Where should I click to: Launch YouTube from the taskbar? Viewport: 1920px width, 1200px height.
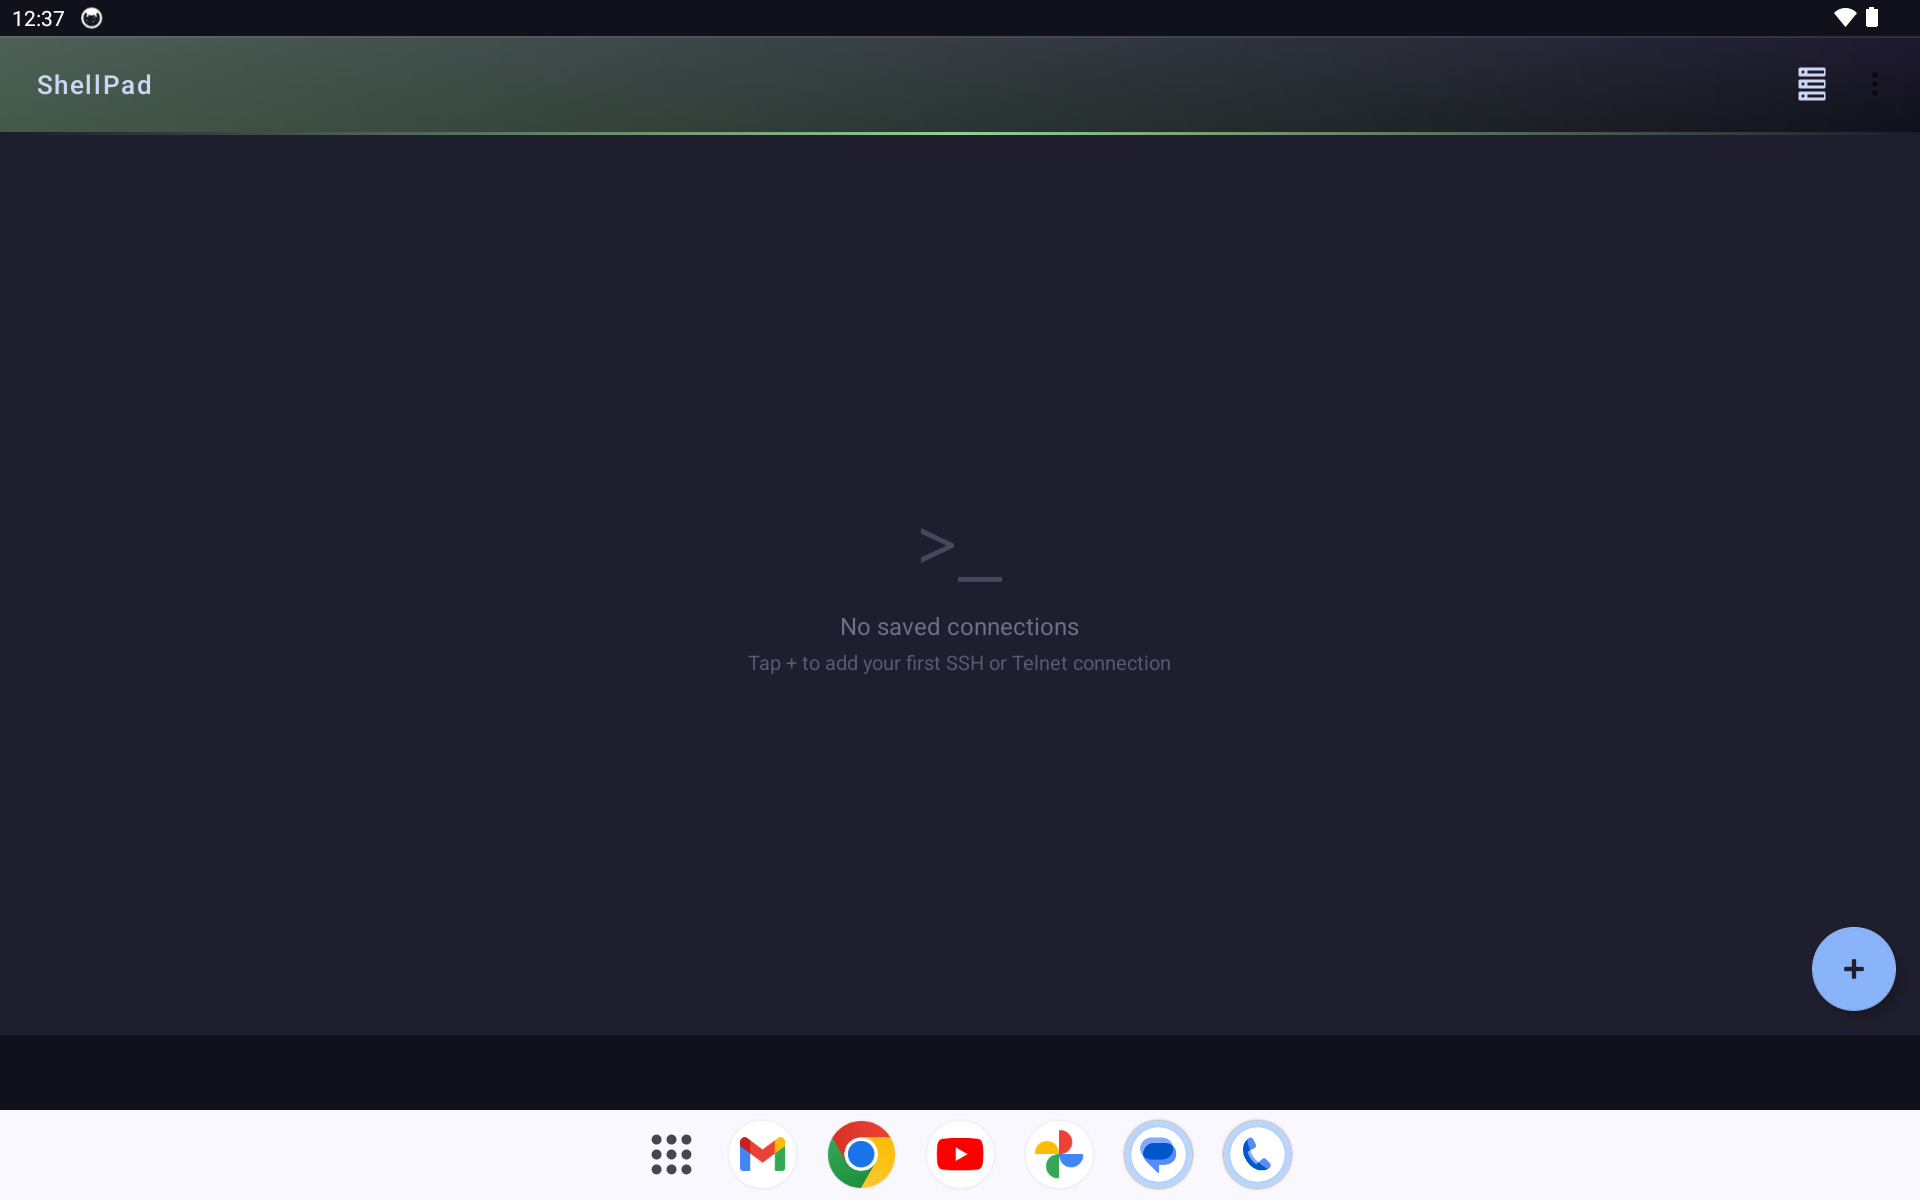tap(960, 1154)
